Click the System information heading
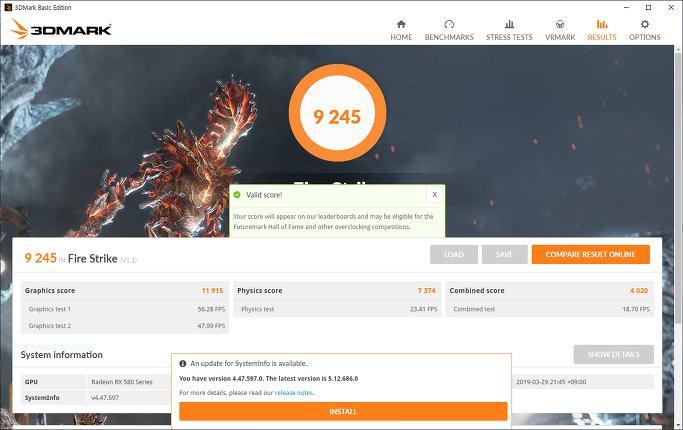This screenshot has height=430, width=683. click(61, 355)
